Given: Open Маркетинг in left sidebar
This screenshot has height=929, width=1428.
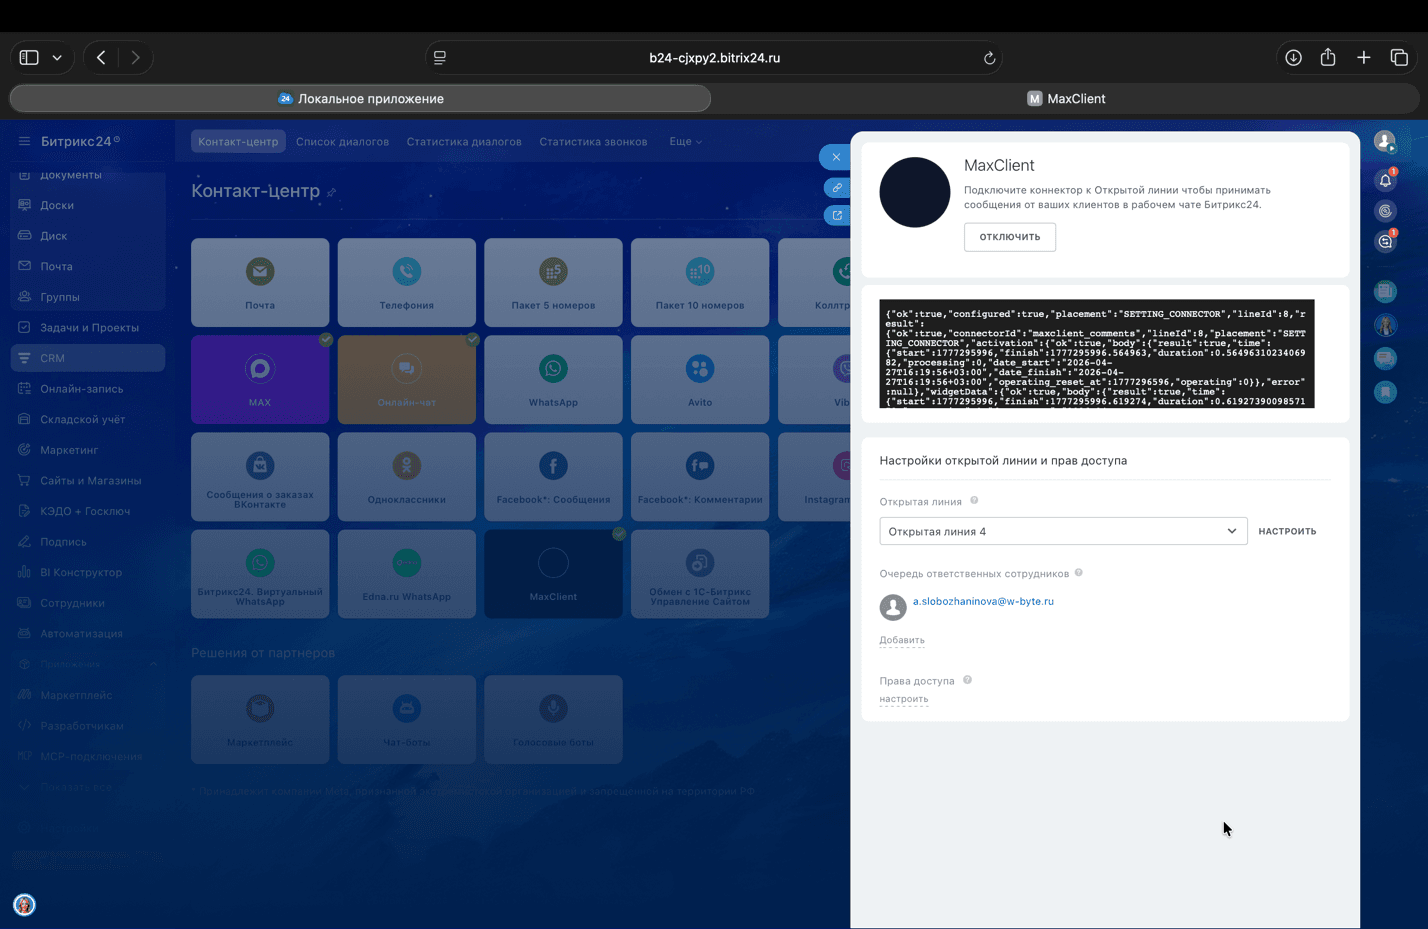Looking at the screenshot, I should coord(88,450).
